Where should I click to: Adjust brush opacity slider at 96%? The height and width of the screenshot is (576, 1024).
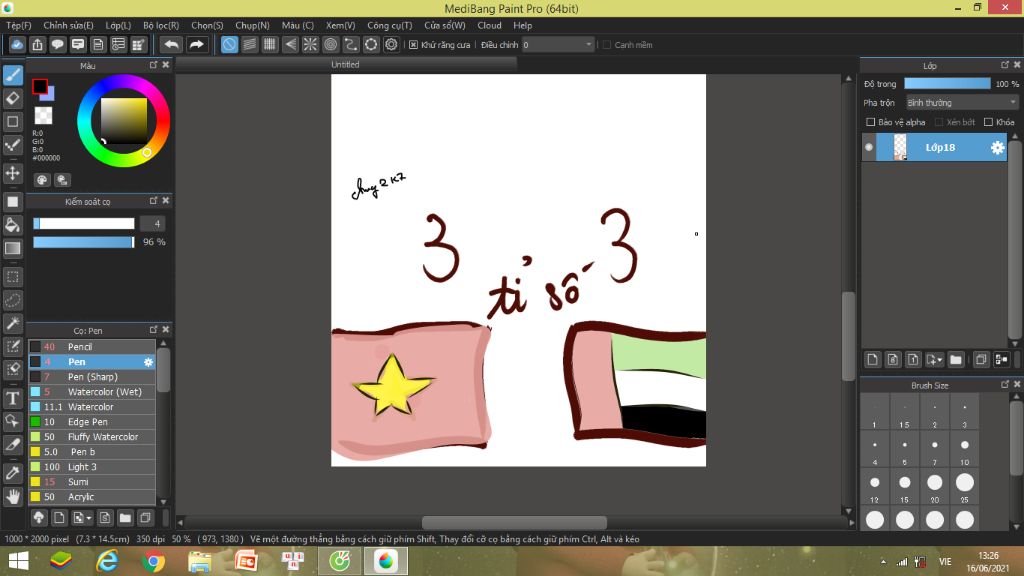tap(84, 242)
